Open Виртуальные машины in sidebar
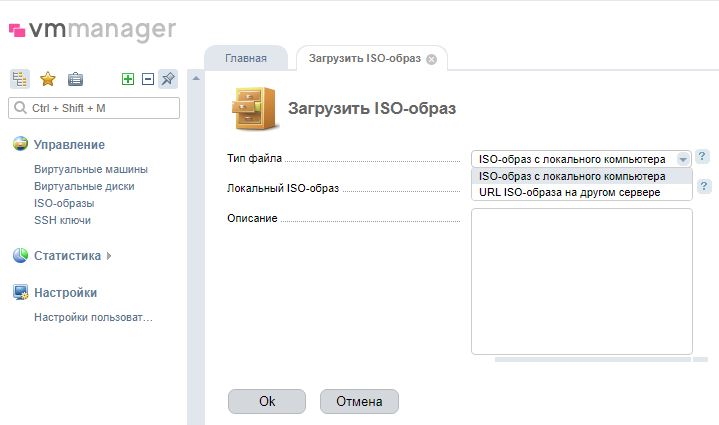This screenshot has height=425, width=719. [x=91, y=169]
